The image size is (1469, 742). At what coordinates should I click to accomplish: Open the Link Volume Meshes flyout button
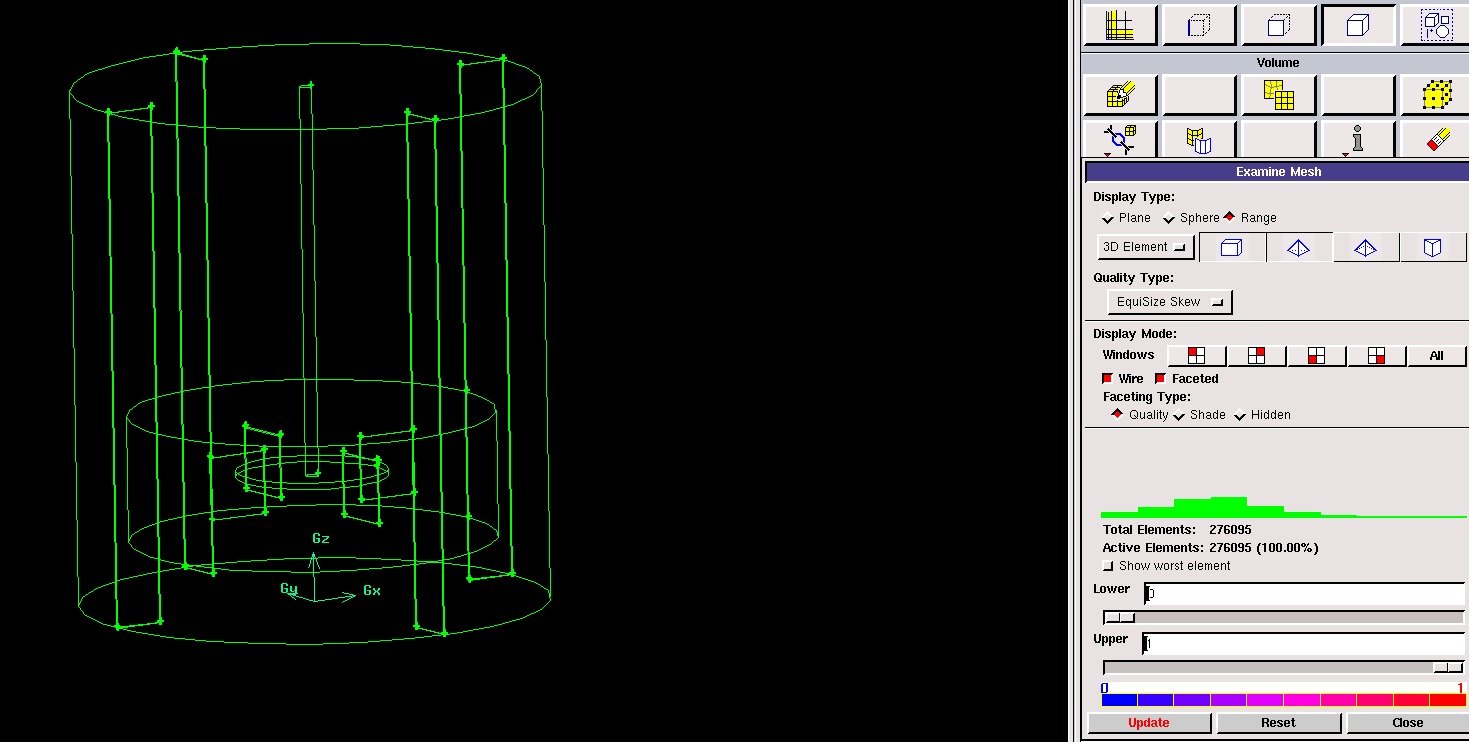coord(1120,138)
